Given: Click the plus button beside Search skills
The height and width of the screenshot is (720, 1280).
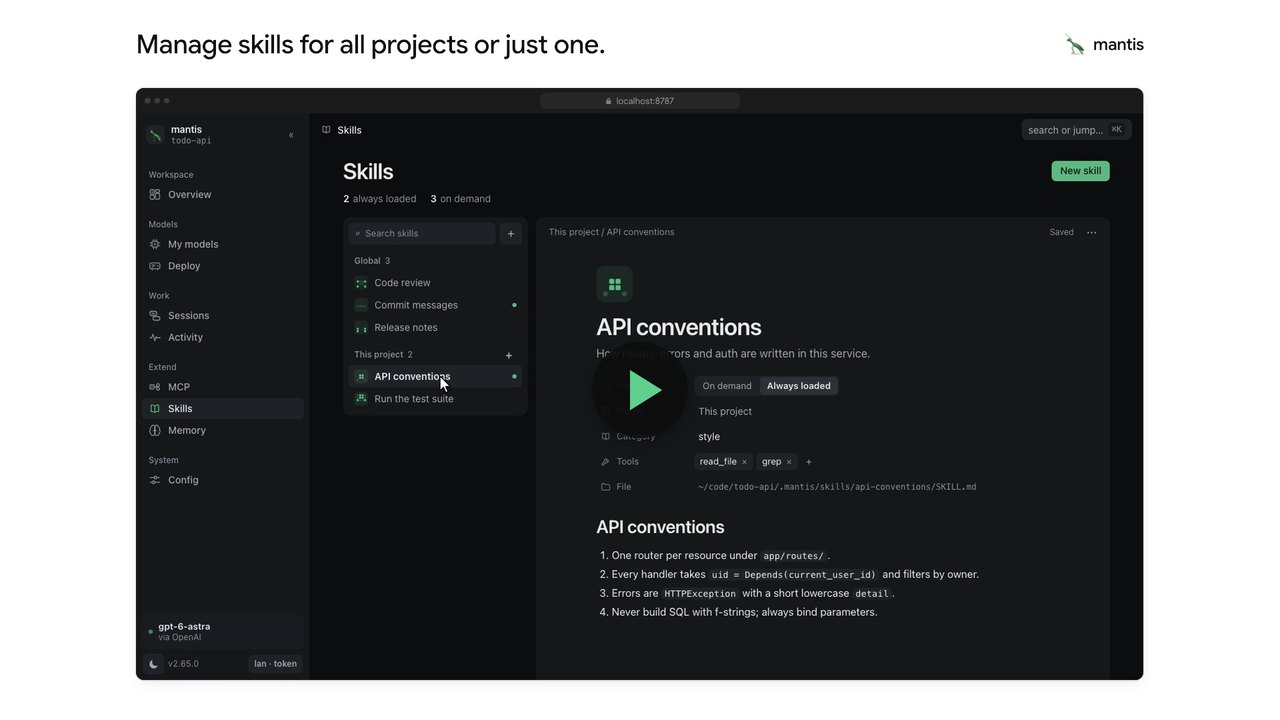Looking at the screenshot, I should click(x=511, y=233).
